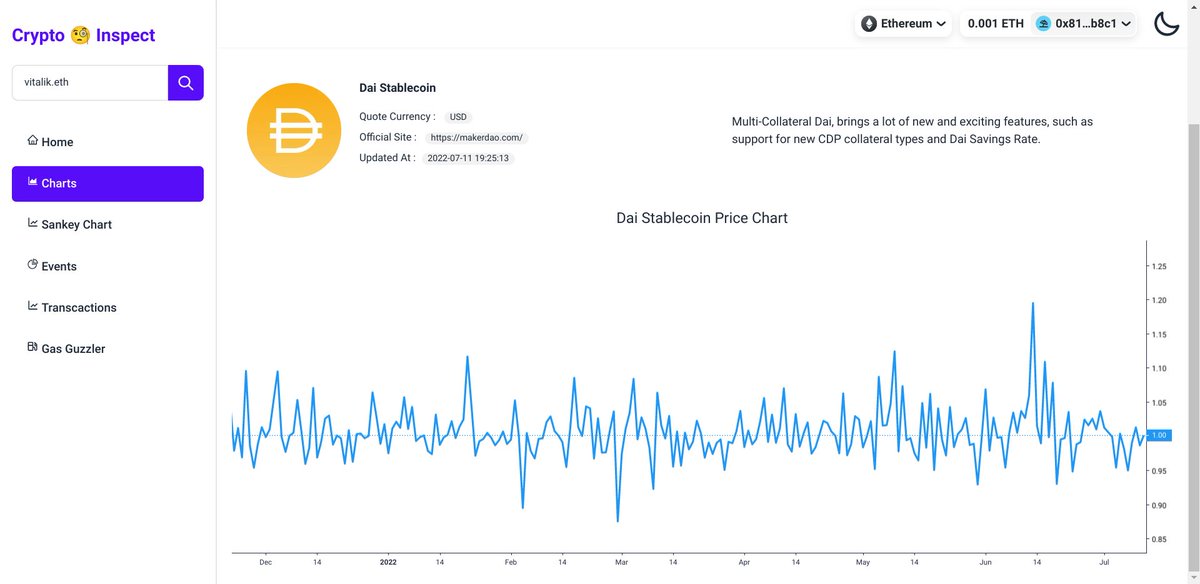The width and height of the screenshot is (1200, 584).
Task: Open the Events page
Action: coord(108,267)
